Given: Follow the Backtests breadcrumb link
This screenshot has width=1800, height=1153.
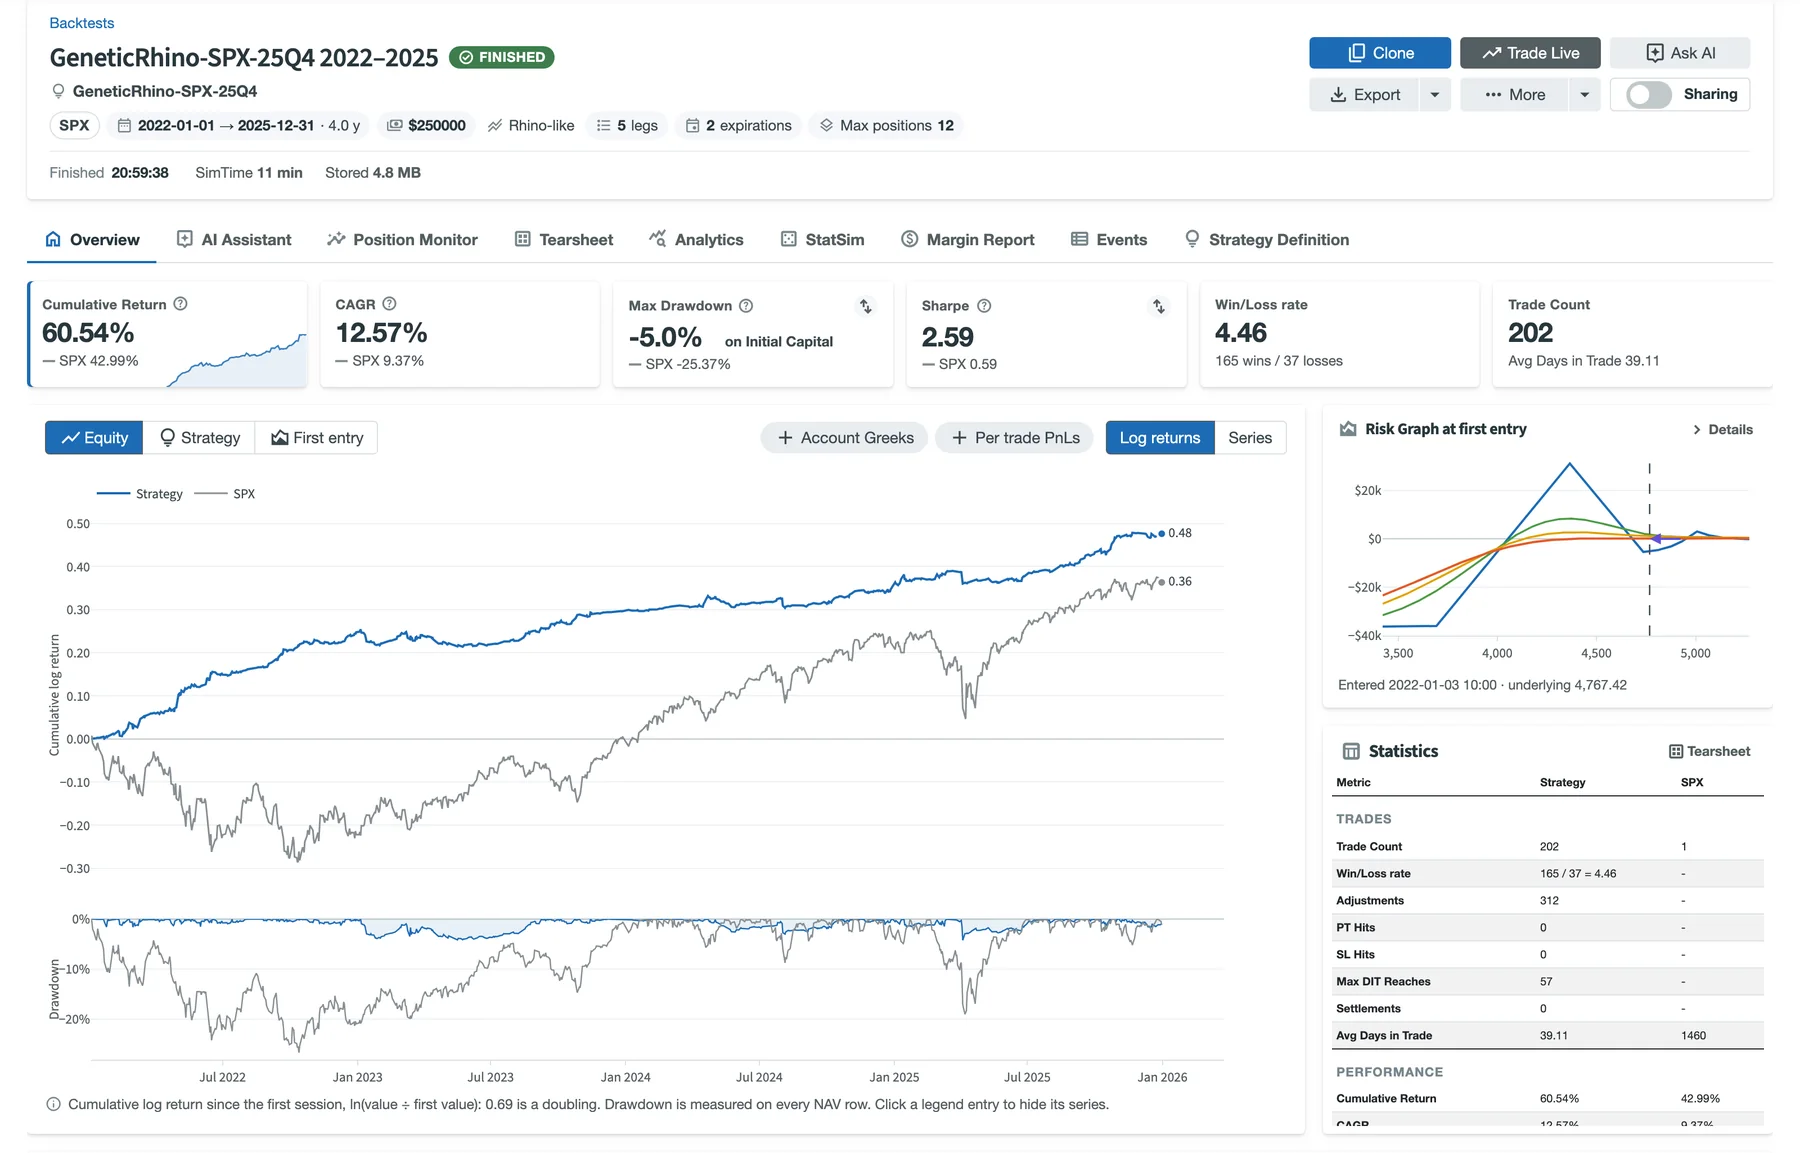Looking at the screenshot, I should point(82,23).
